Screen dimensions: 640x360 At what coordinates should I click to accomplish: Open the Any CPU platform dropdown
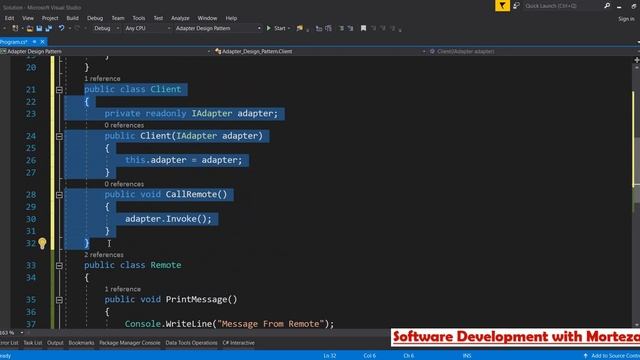147,28
